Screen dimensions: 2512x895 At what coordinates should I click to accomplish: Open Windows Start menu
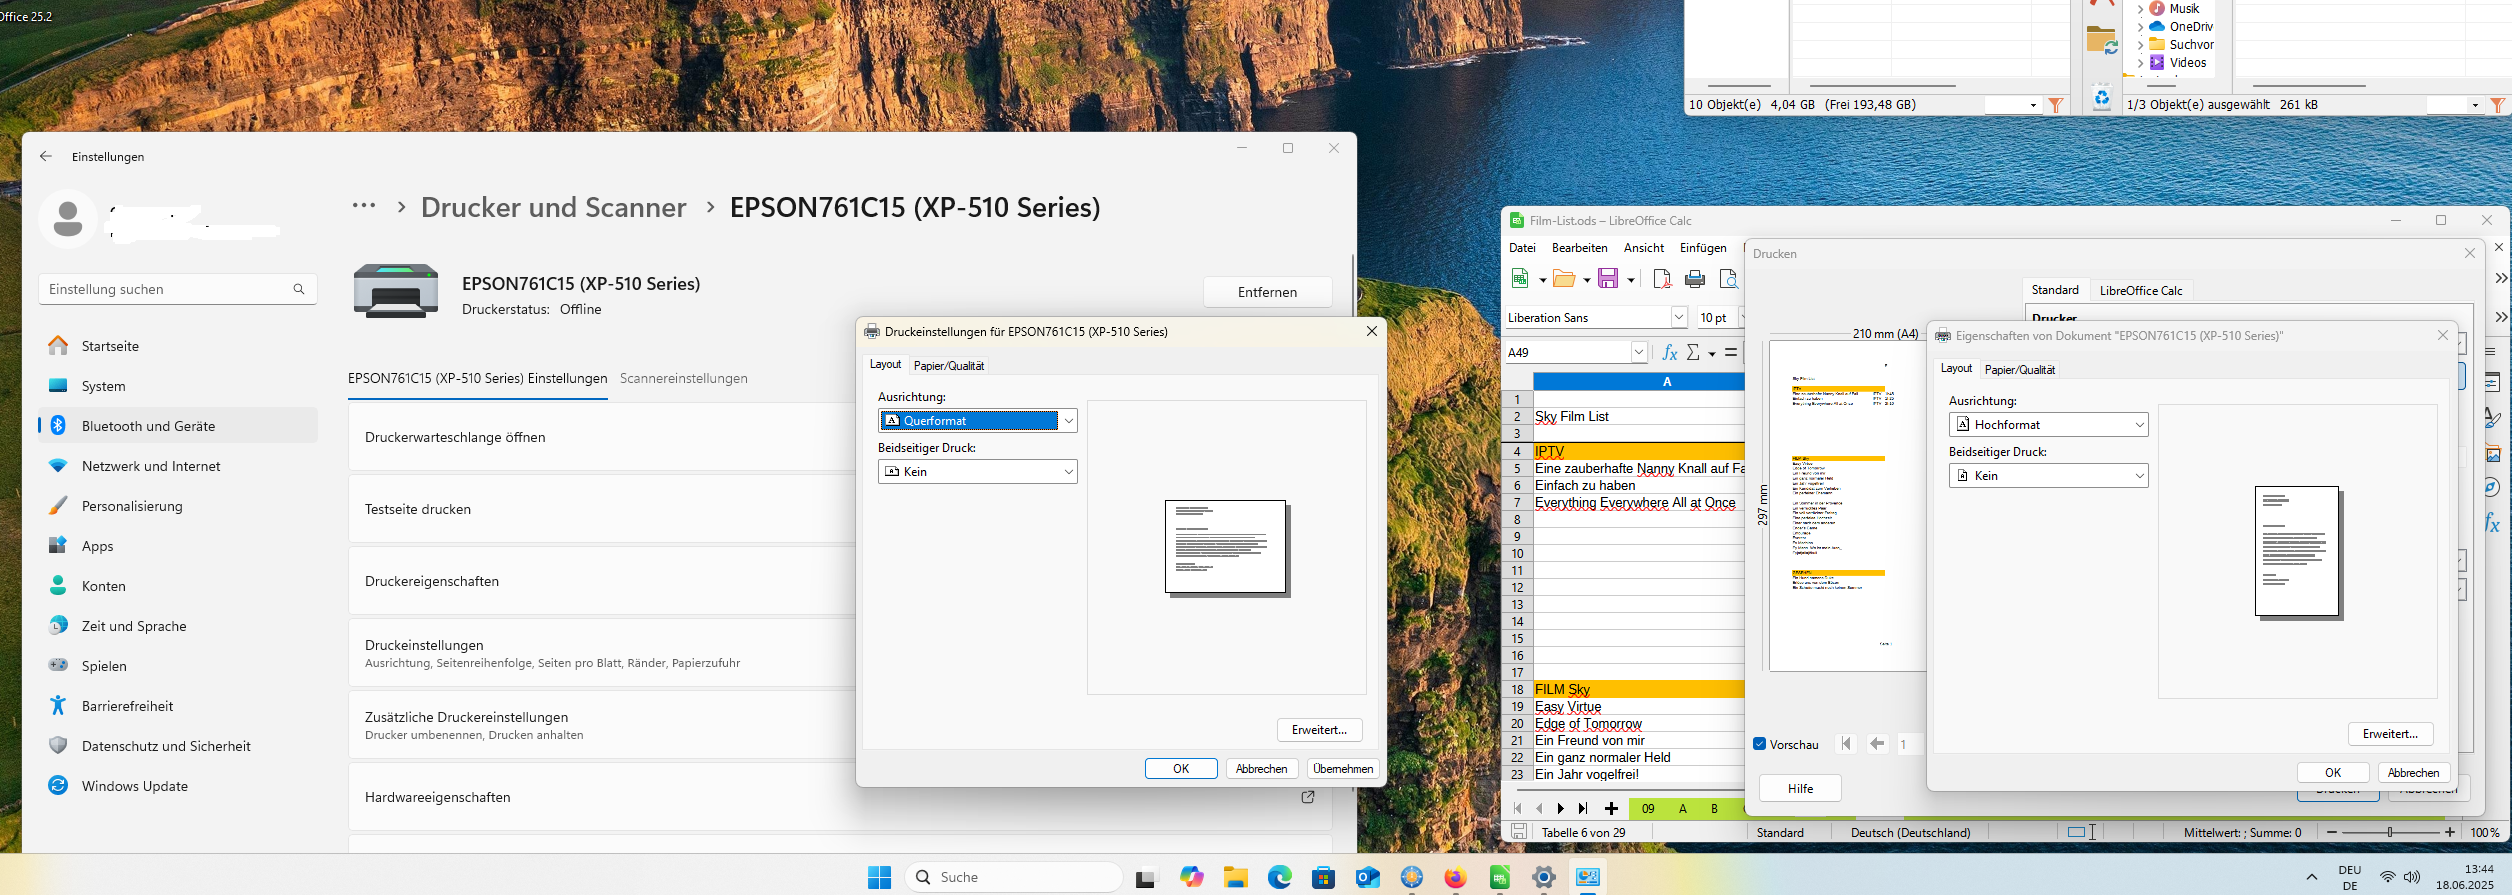click(879, 877)
